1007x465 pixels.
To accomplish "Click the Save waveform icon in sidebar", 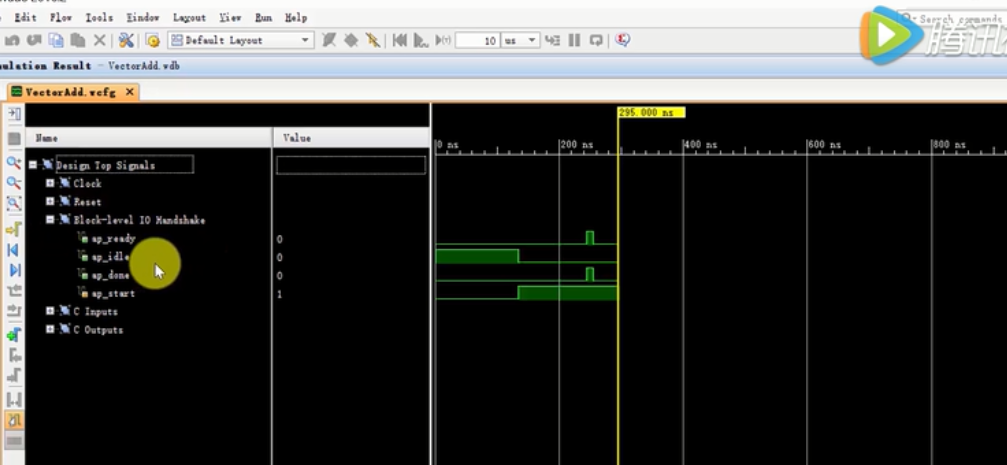I will click(14, 138).
